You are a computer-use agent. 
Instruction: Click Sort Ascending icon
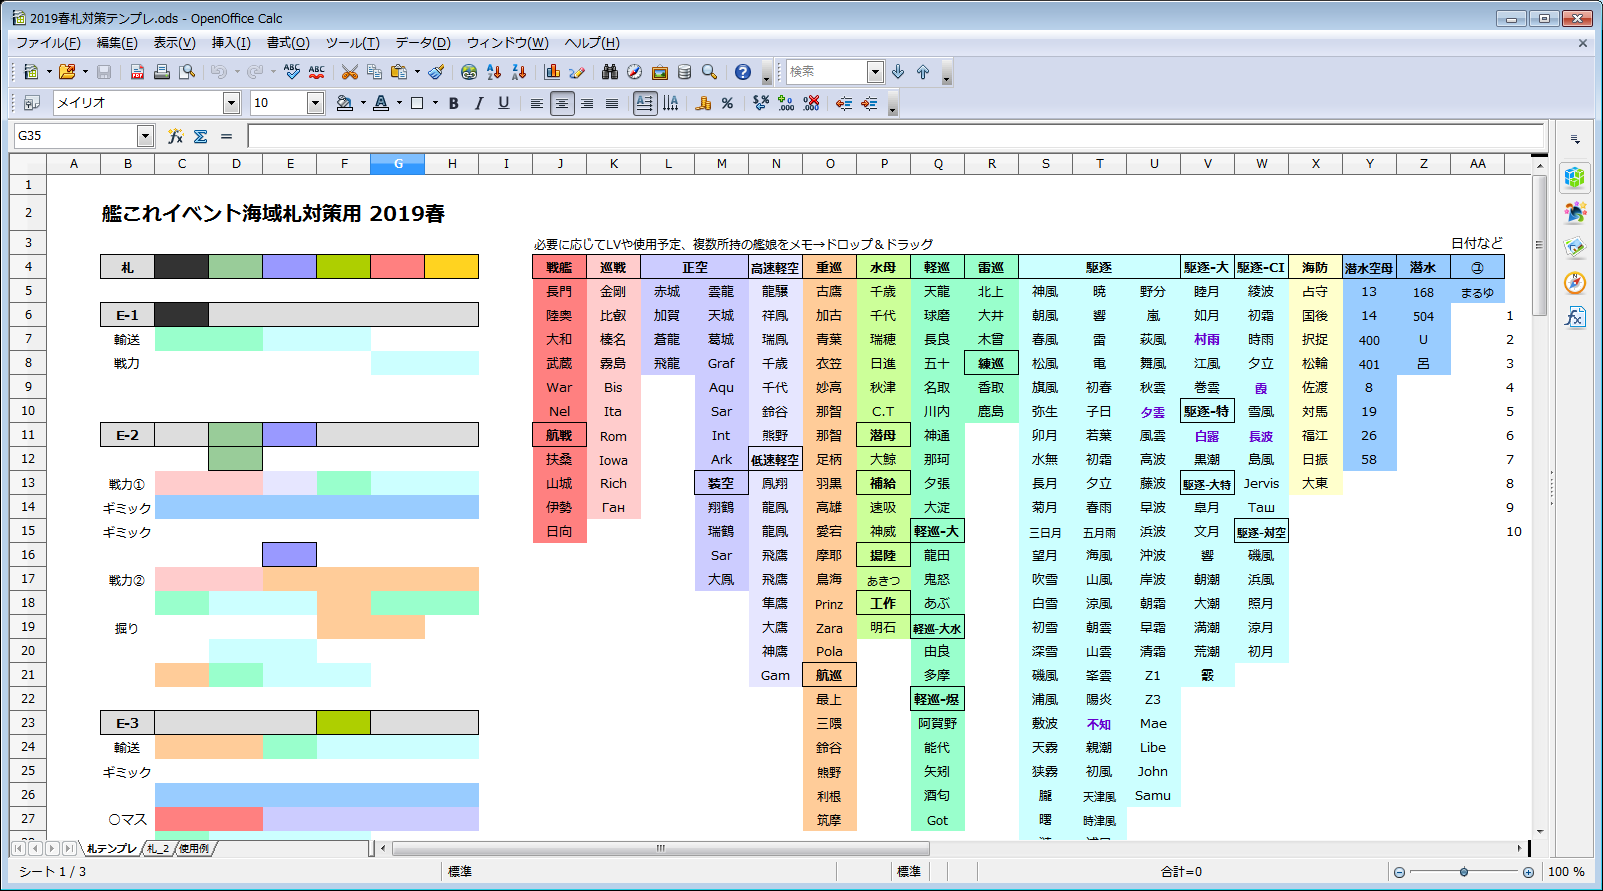pos(494,72)
